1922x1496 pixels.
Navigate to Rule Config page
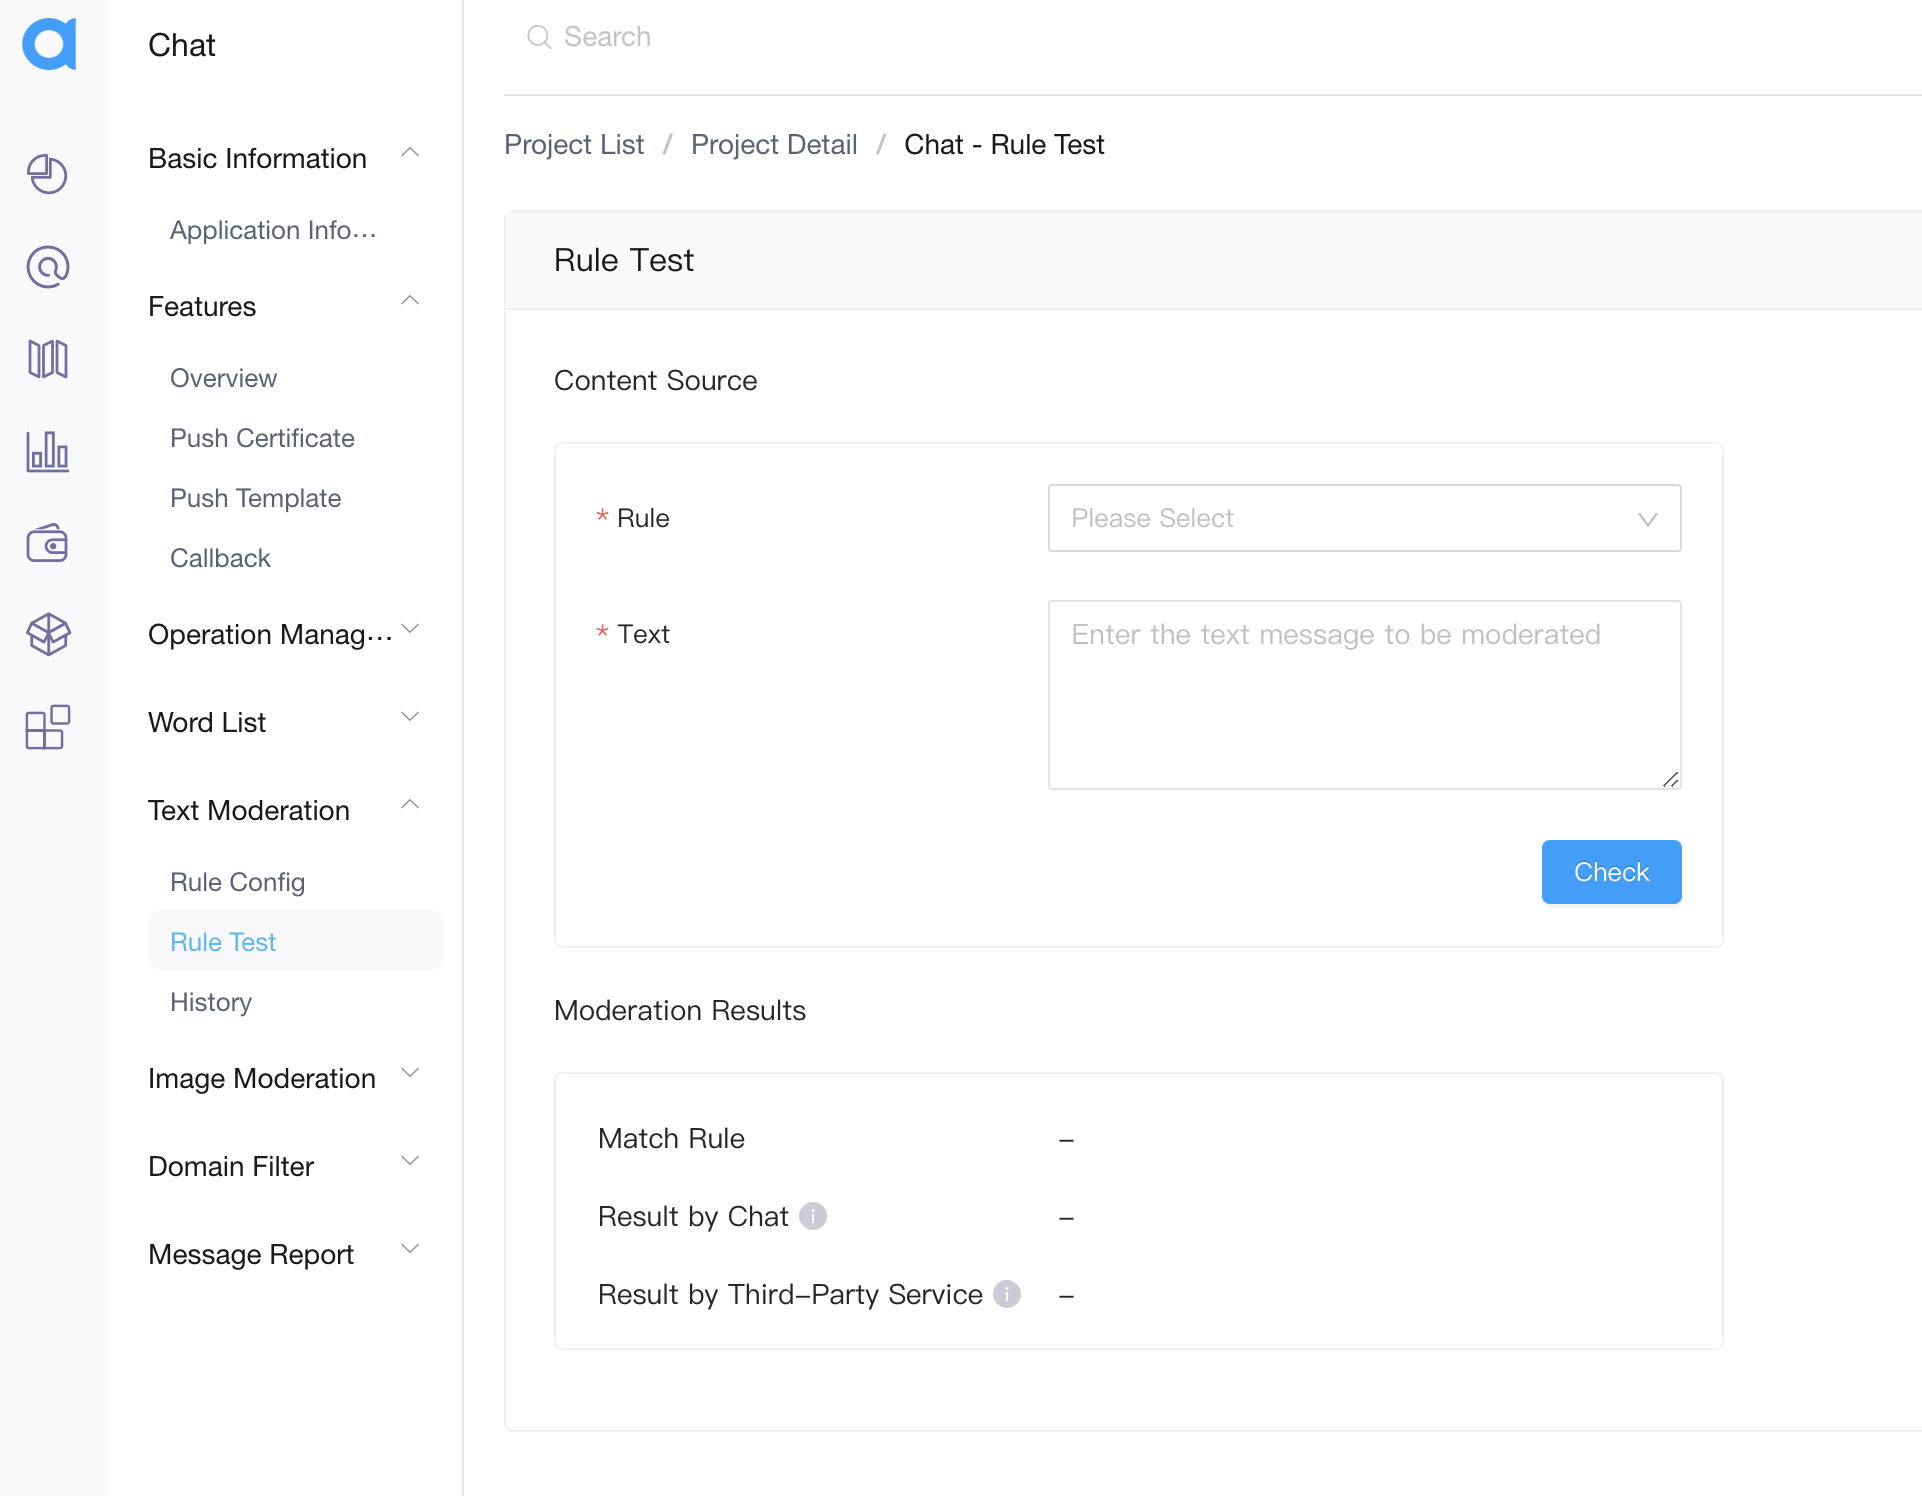237,881
